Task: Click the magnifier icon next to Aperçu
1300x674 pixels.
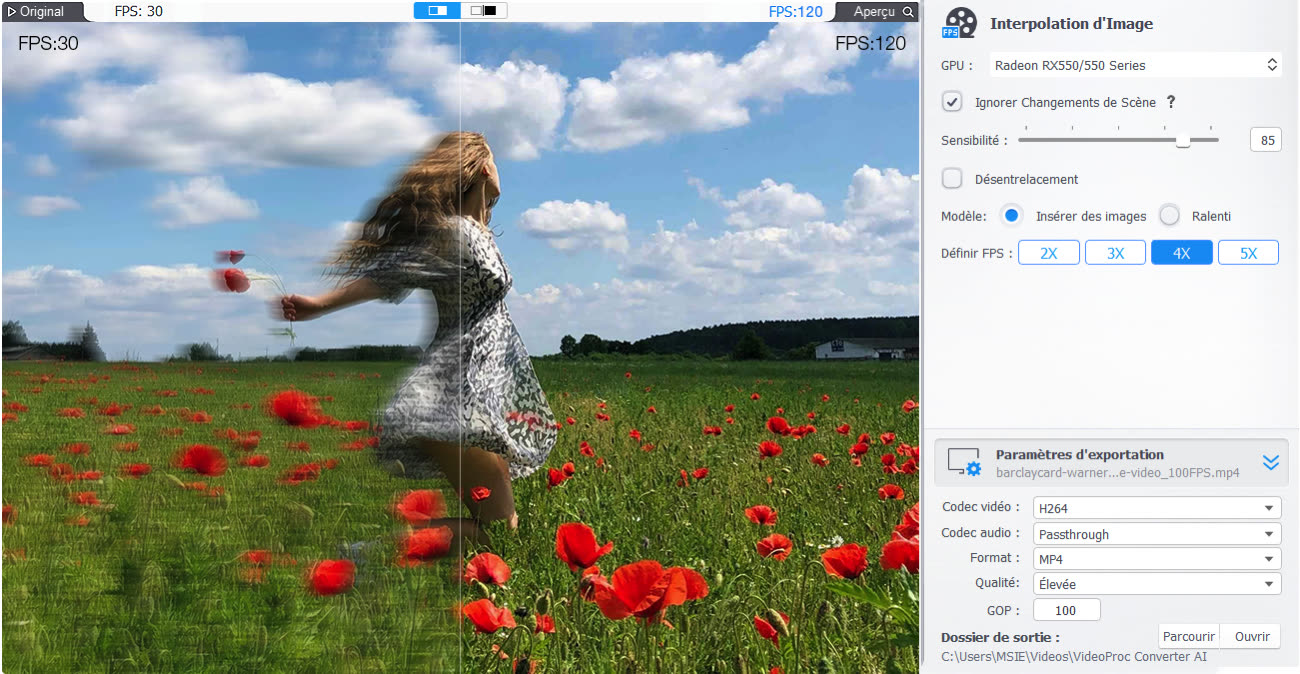Action: (x=907, y=12)
